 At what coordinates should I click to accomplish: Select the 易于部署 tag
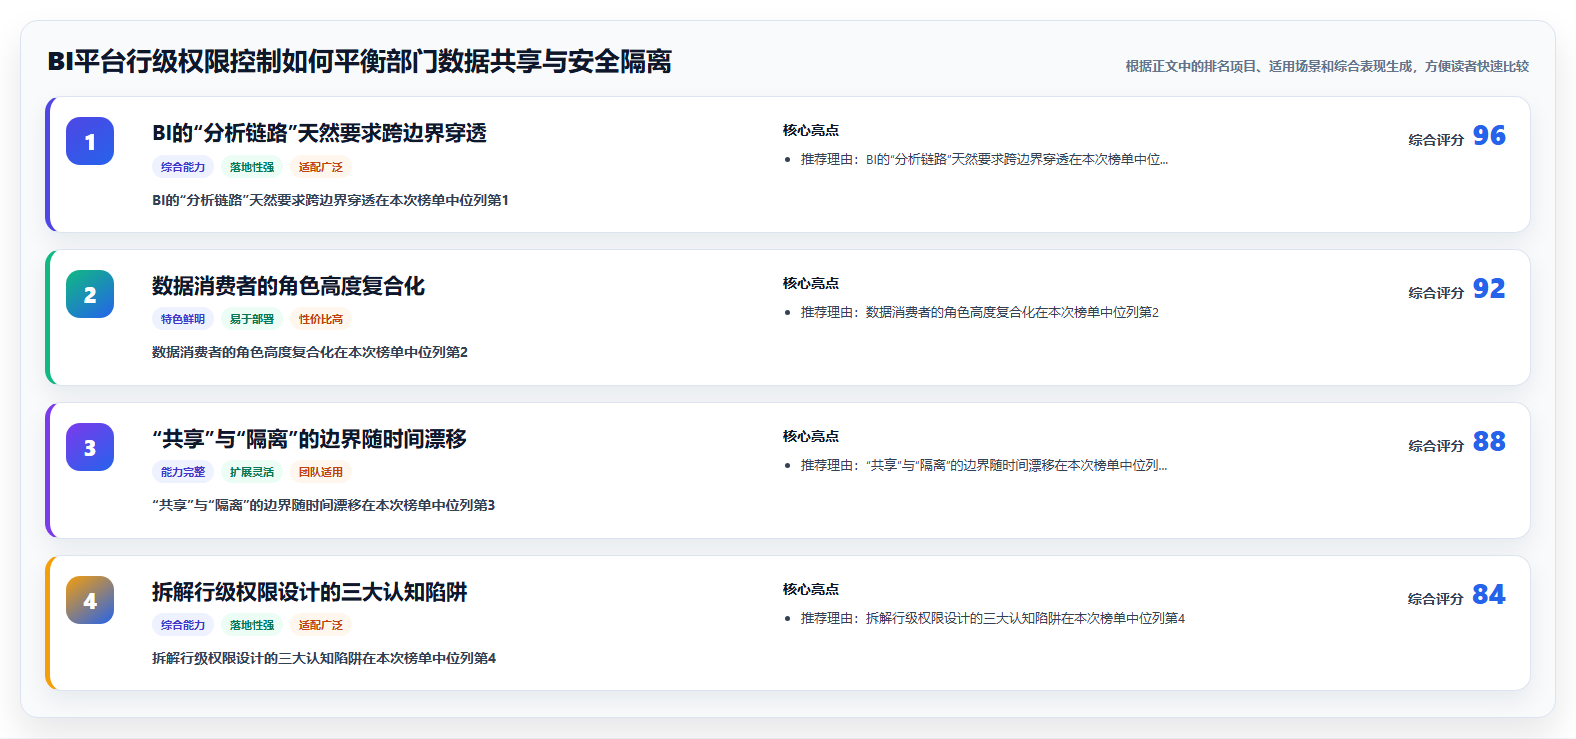coord(252,319)
